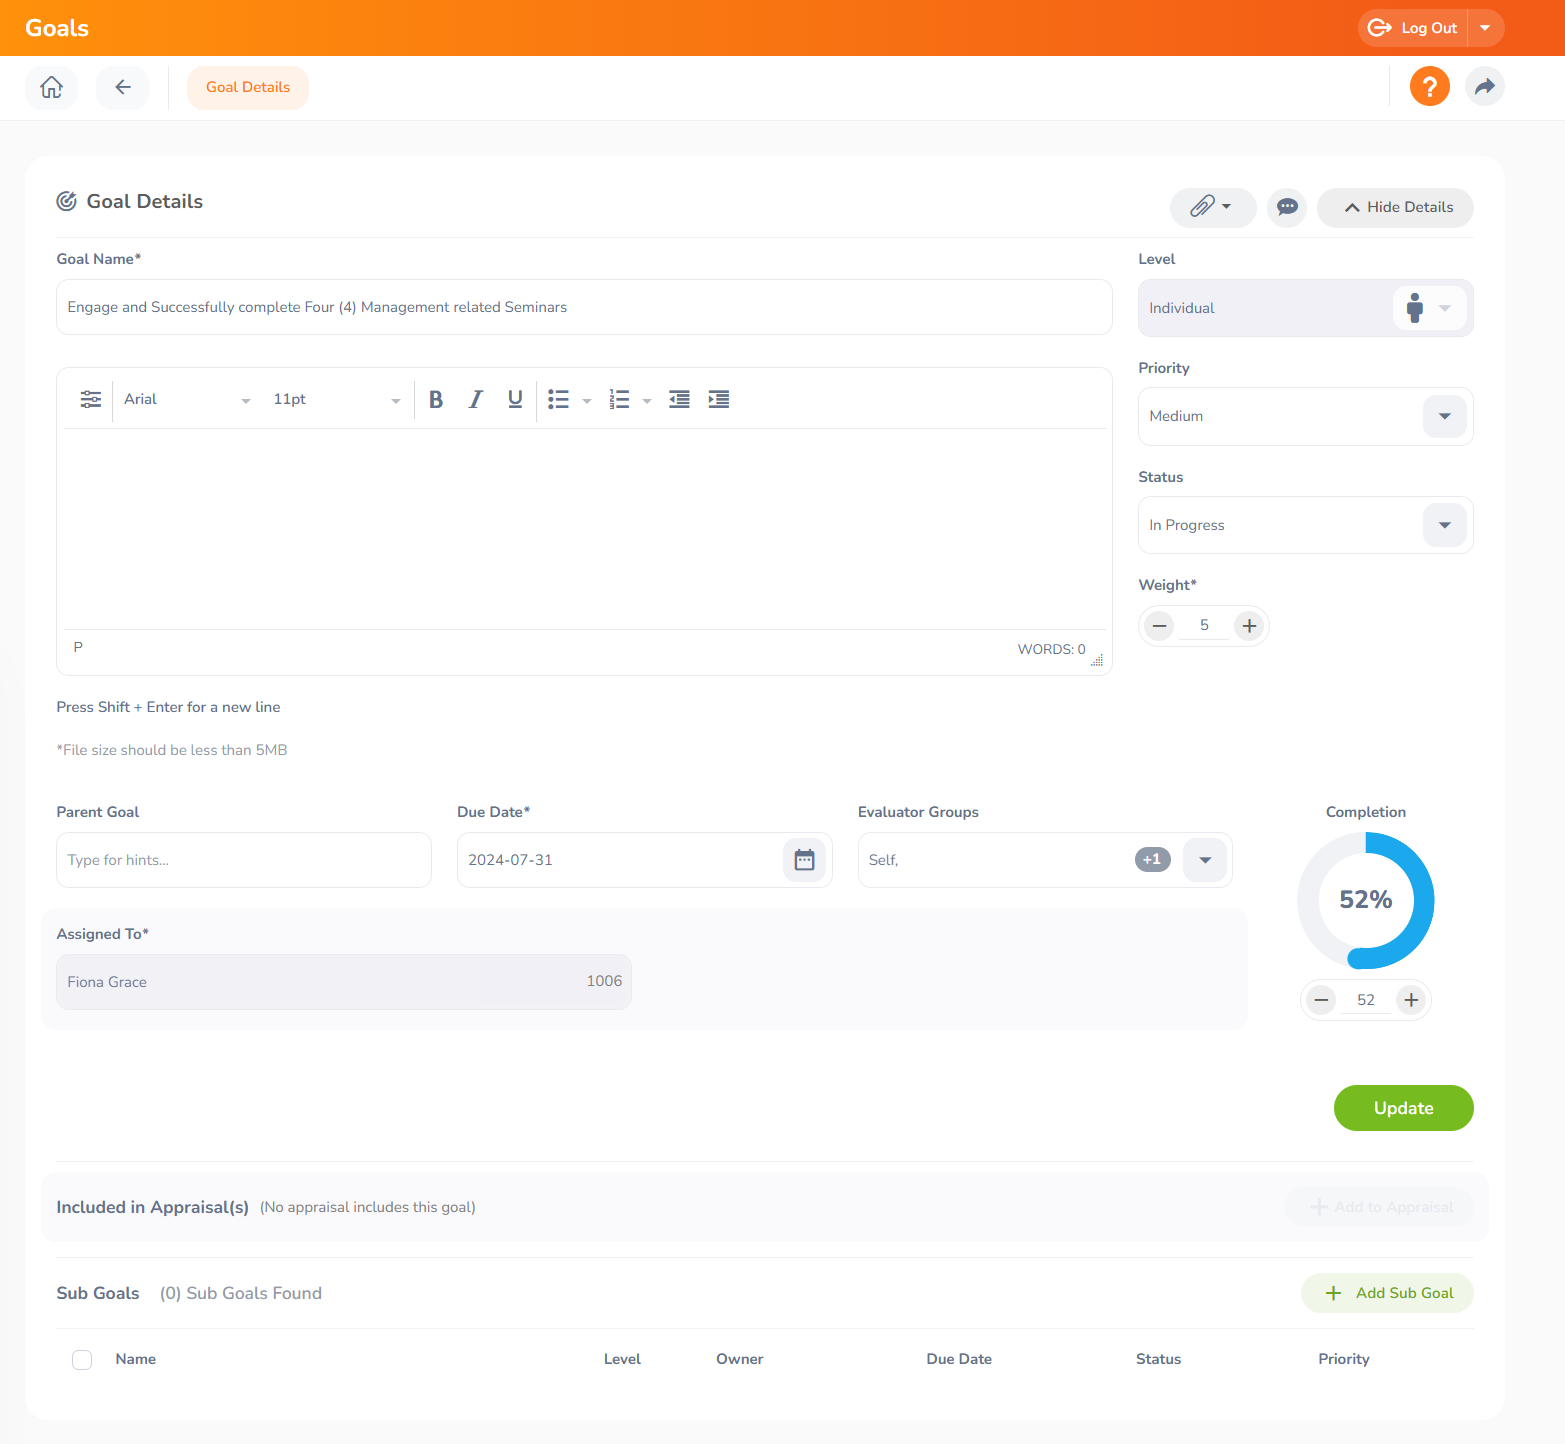Toggle bold formatting in the editor
This screenshot has height=1444, width=1565.
pos(436,400)
